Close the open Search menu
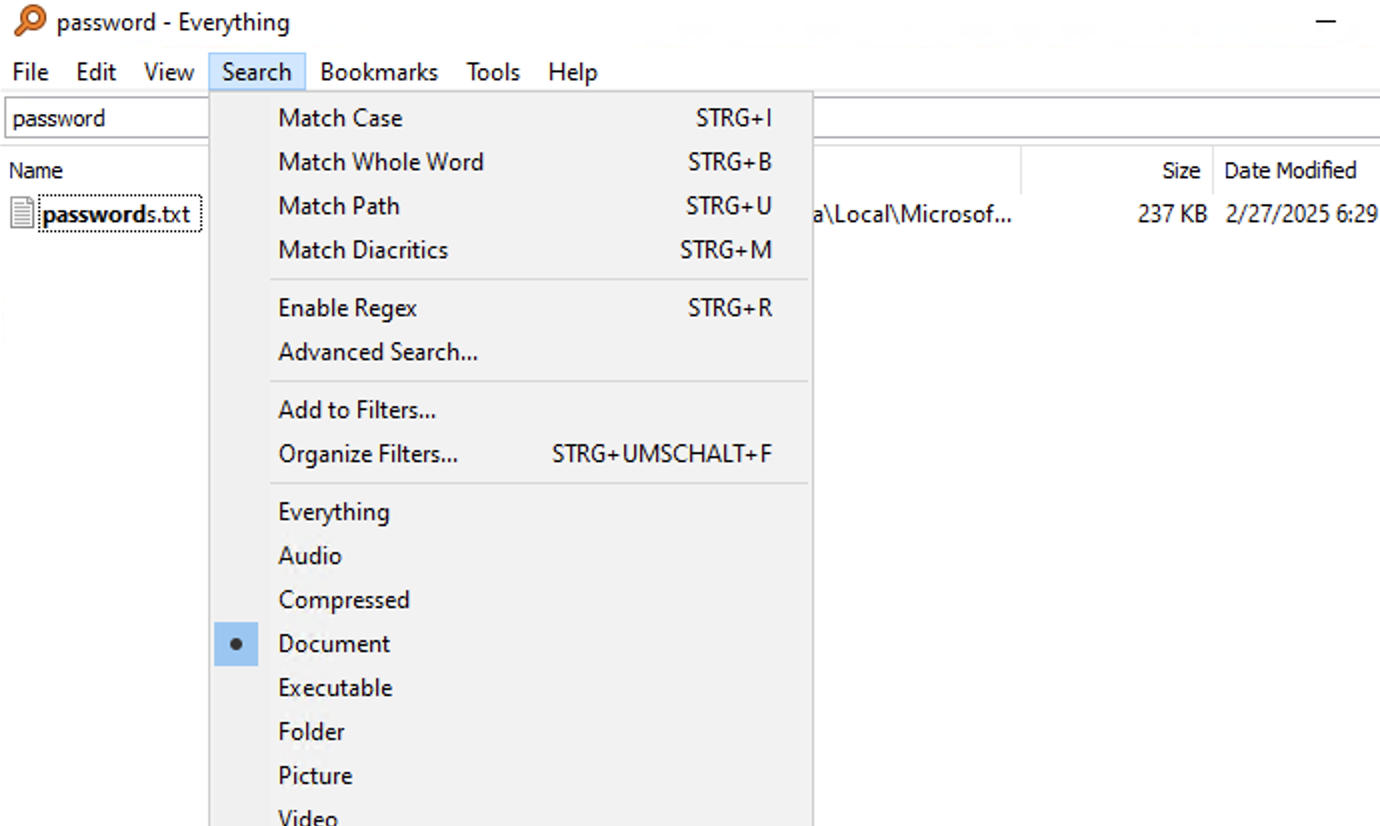 pyautogui.click(x=257, y=72)
